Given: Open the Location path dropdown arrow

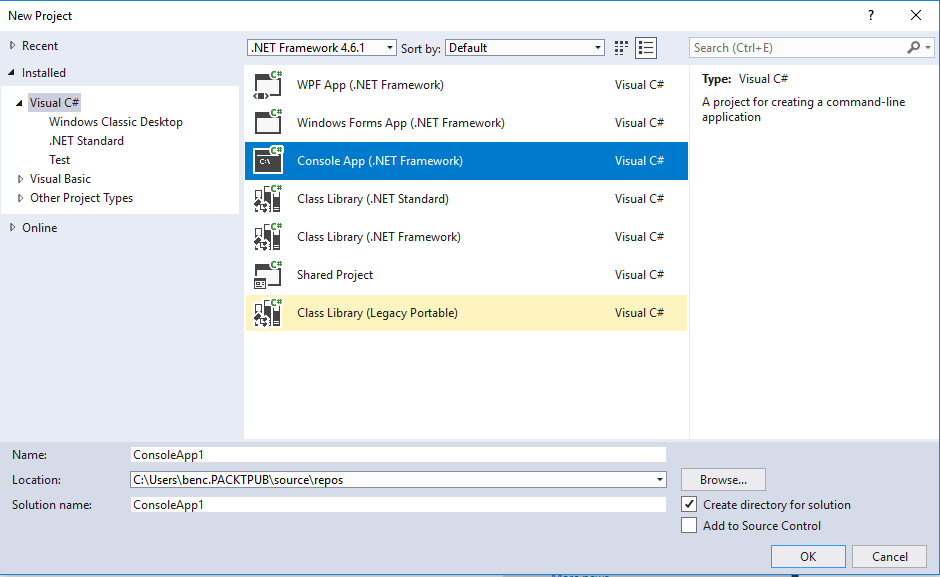Looking at the screenshot, I should pyautogui.click(x=659, y=480).
